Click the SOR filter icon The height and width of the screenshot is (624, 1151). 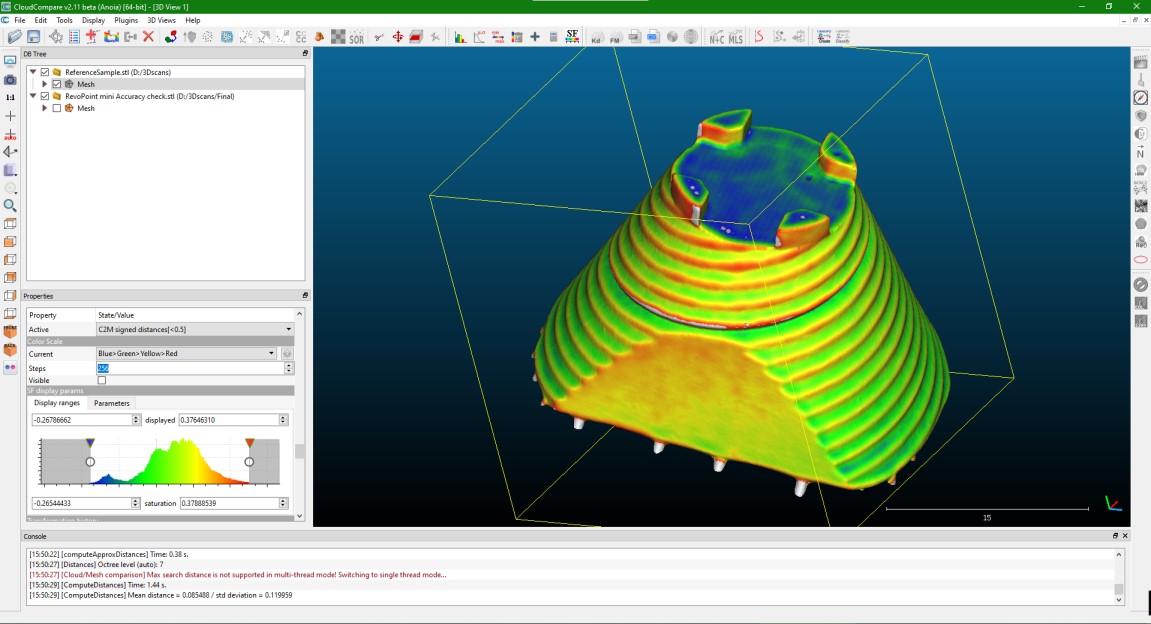(356, 38)
